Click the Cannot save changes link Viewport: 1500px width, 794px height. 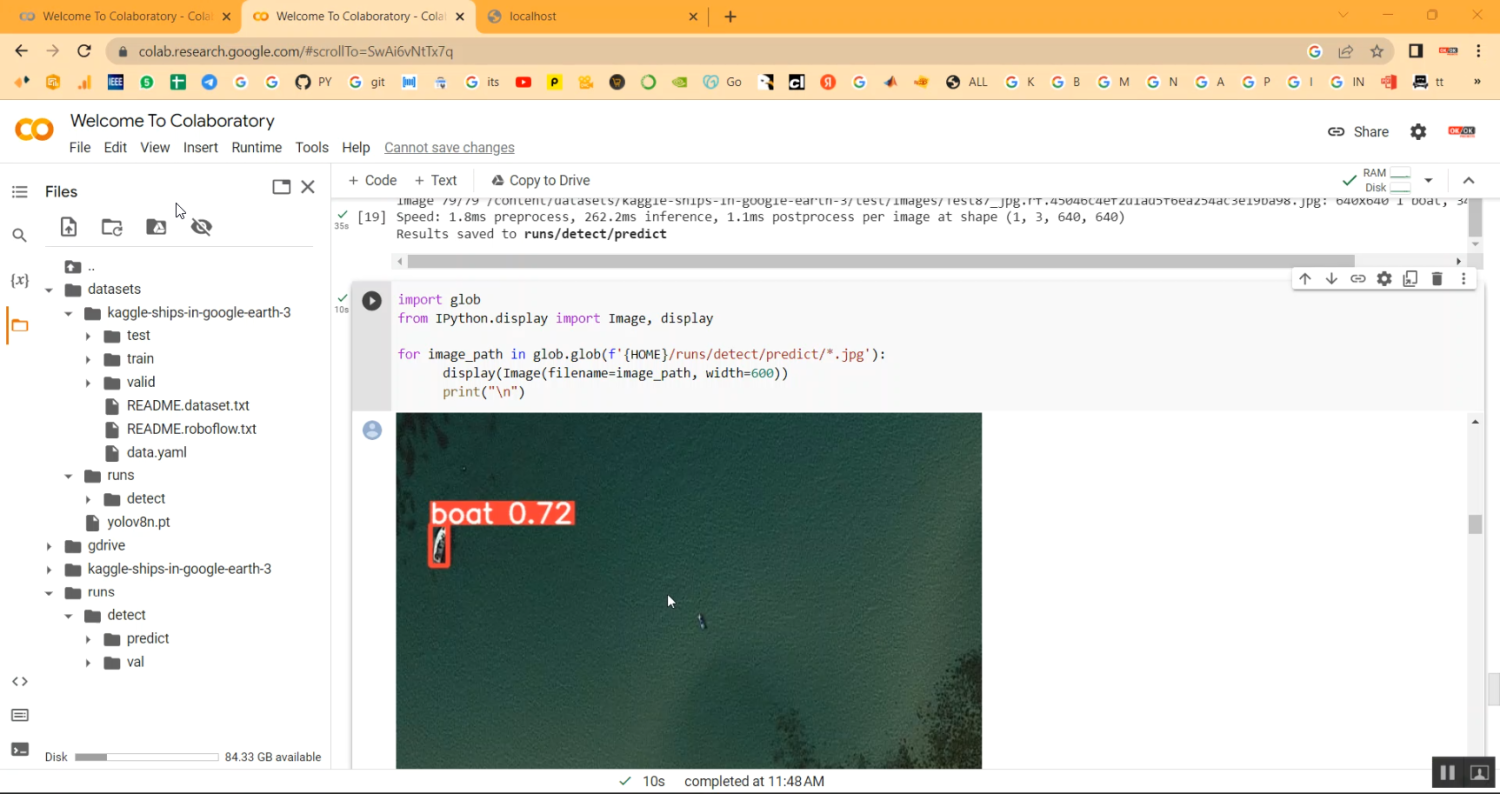point(449,147)
